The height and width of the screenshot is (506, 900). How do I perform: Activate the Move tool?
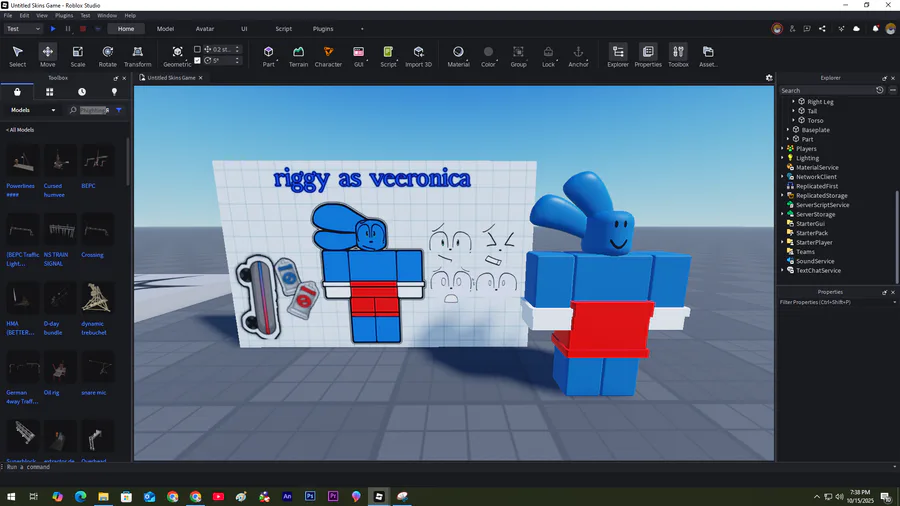pos(48,56)
